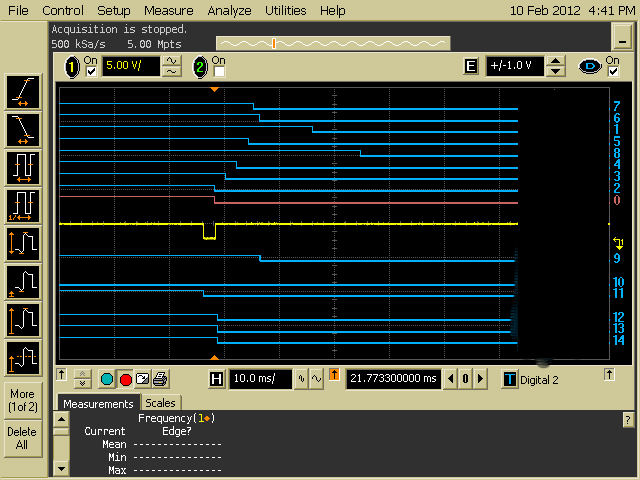
Task: Switch to the Scales tab
Action: click(x=160, y=403)
